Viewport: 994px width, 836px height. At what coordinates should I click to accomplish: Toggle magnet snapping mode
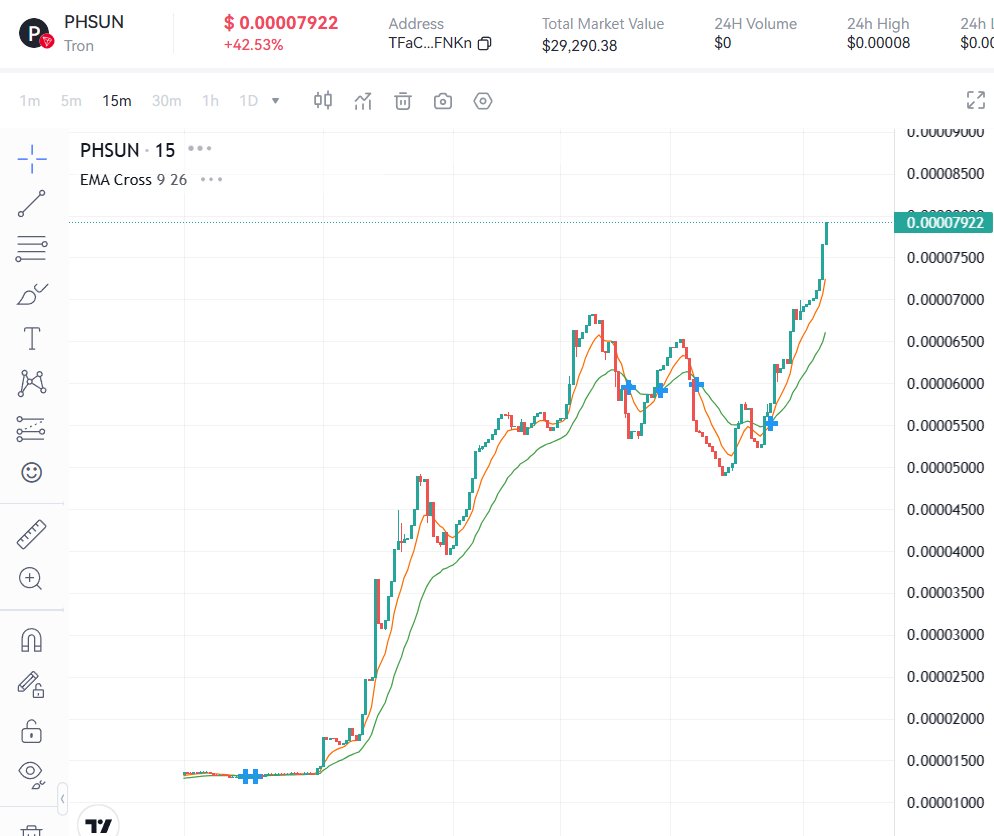pyautogui.click(x=31, y=639)
